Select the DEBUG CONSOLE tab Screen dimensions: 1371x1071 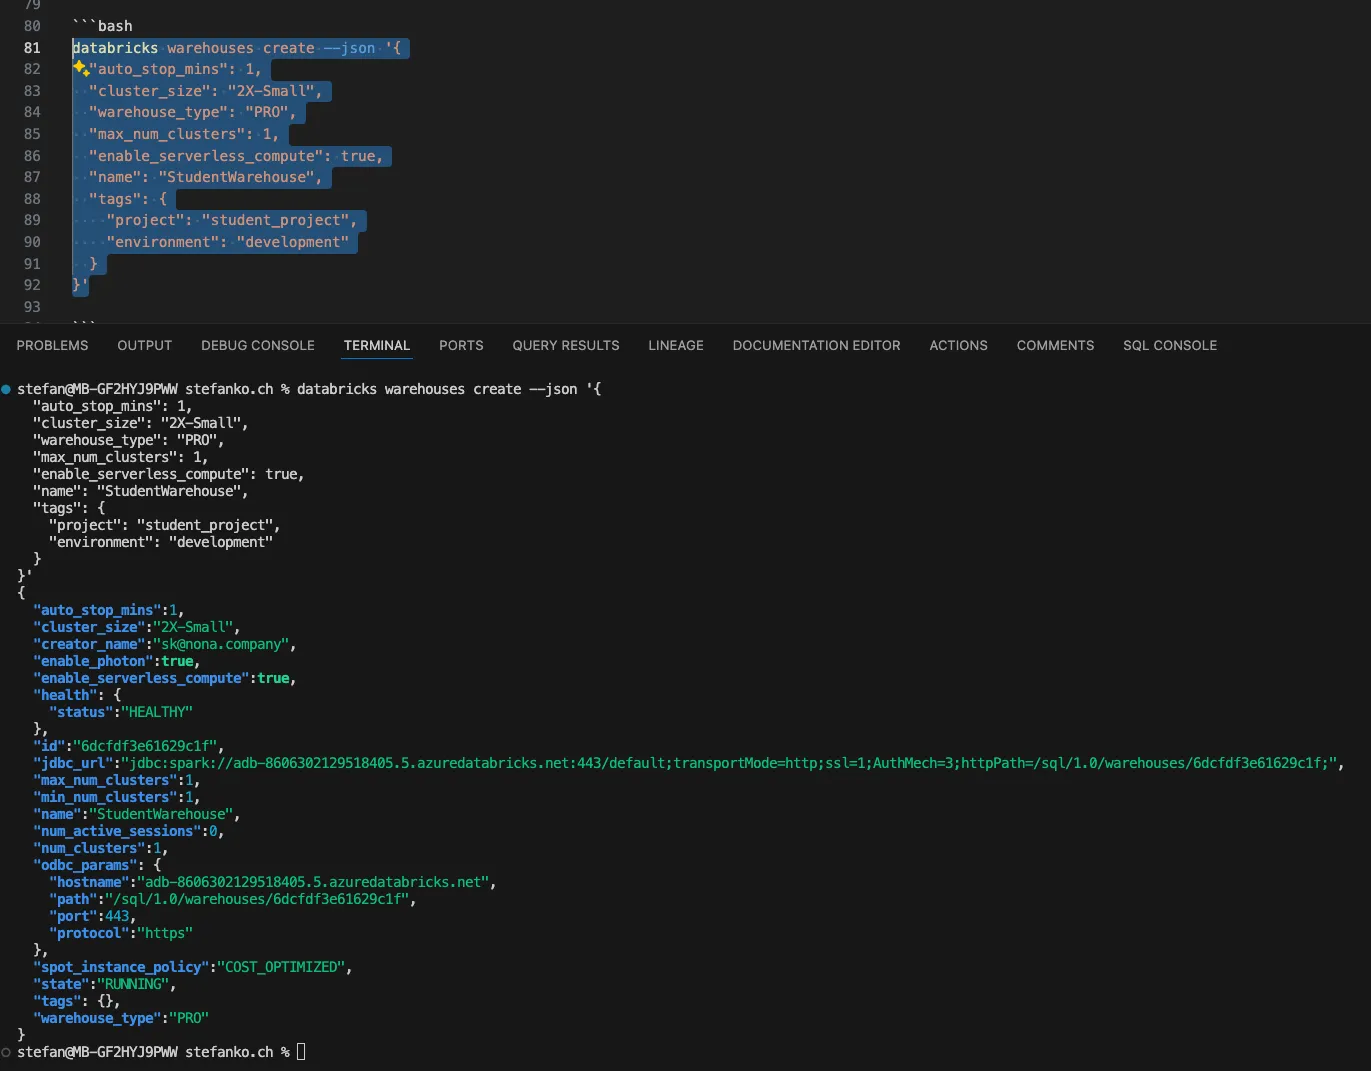click(x=257, y=345)
